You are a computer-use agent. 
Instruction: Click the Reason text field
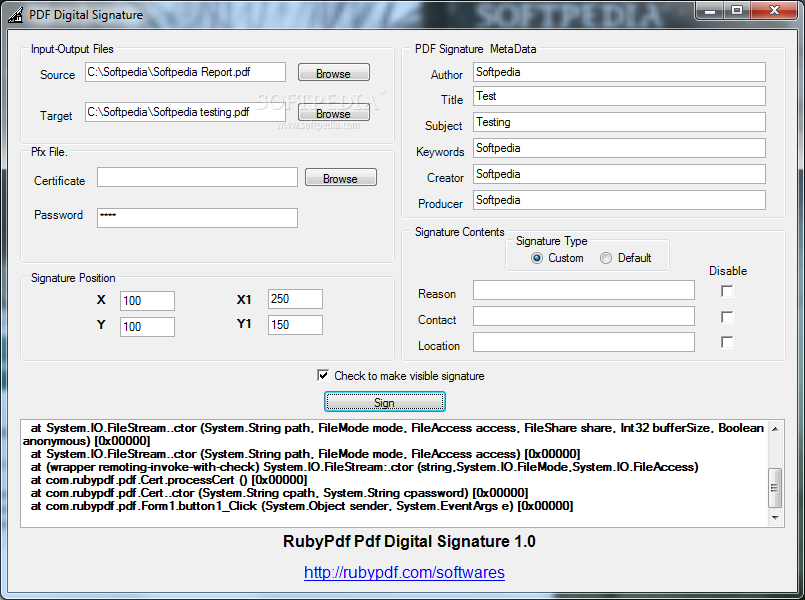pos(584,290)
